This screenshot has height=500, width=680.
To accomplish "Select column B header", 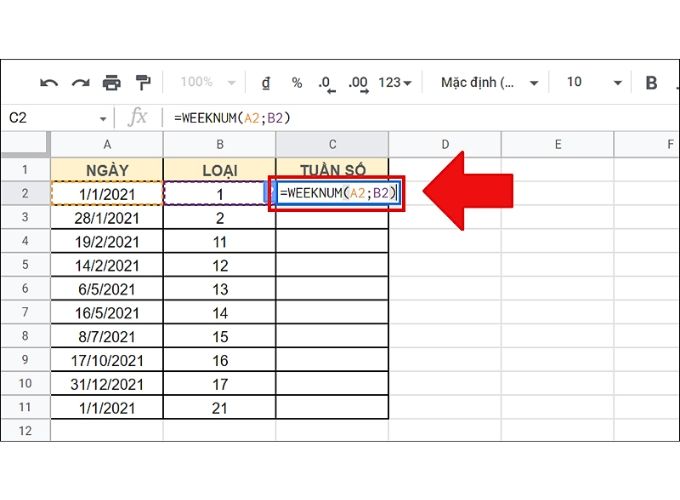I will pyautogui.click(x=219, y=144).
